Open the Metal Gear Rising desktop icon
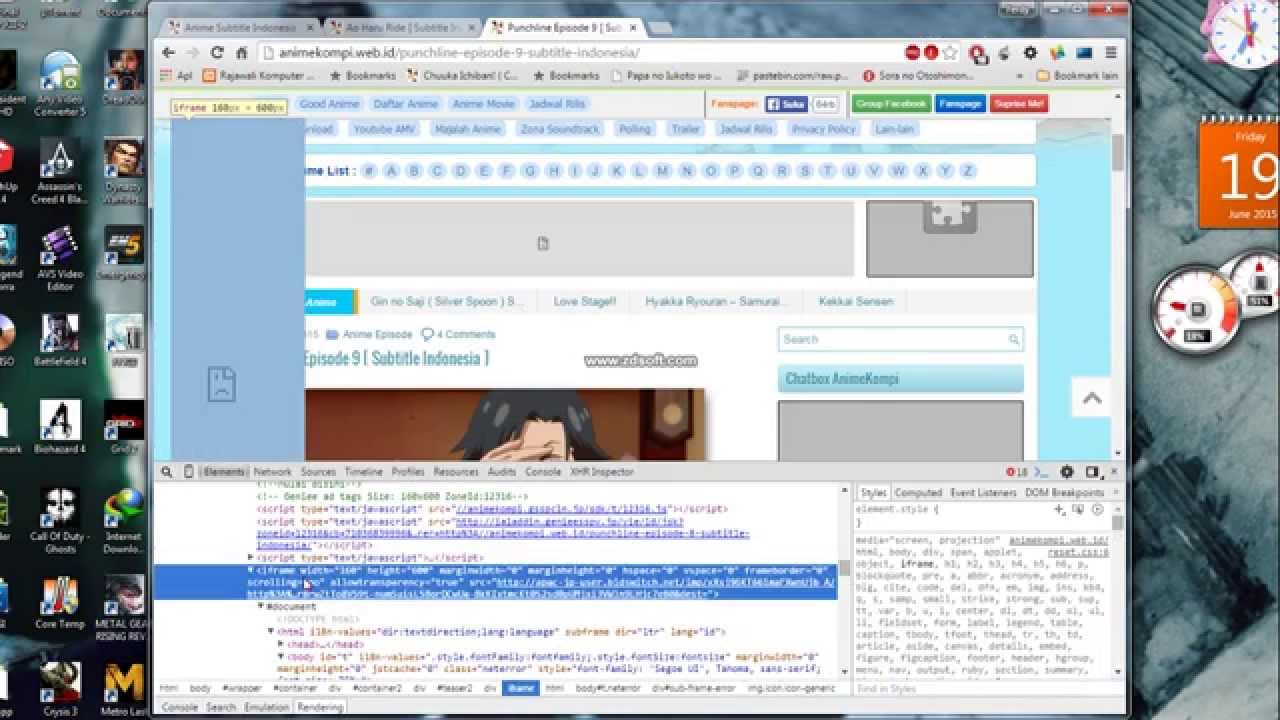Viewport: 1280px width, 720px height. click(124, 608)
